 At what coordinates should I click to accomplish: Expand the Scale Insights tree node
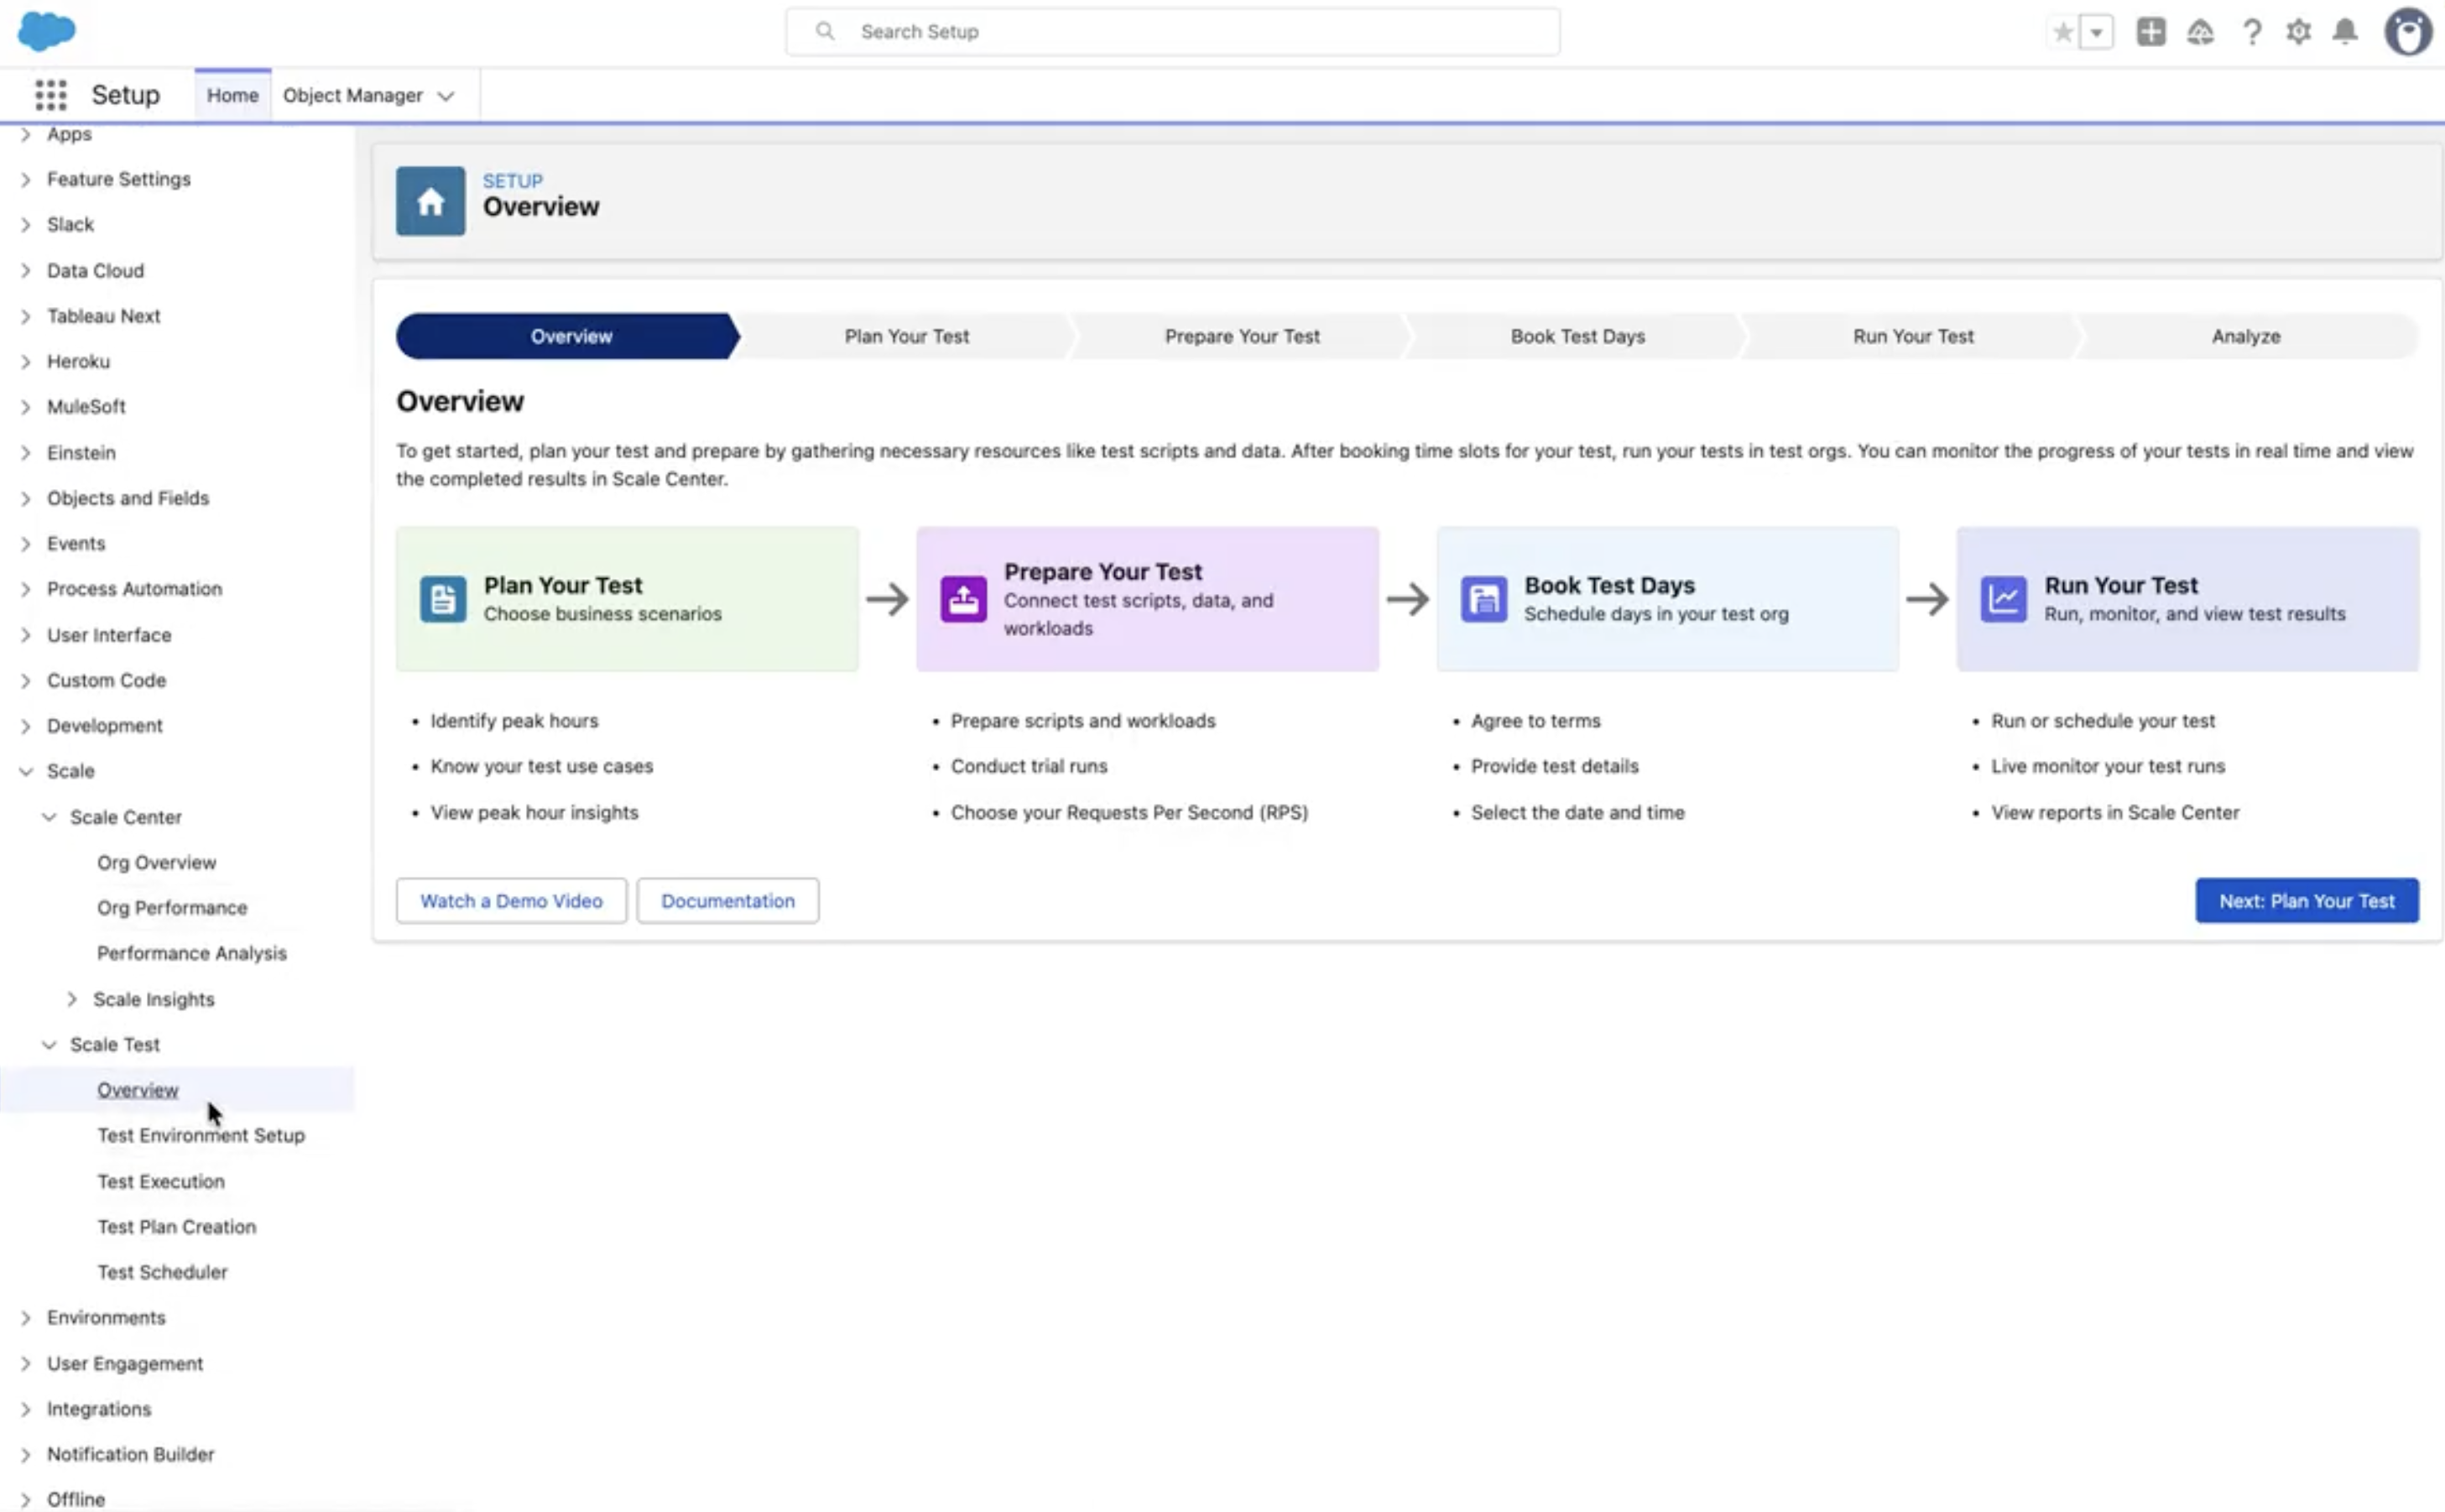72,999
